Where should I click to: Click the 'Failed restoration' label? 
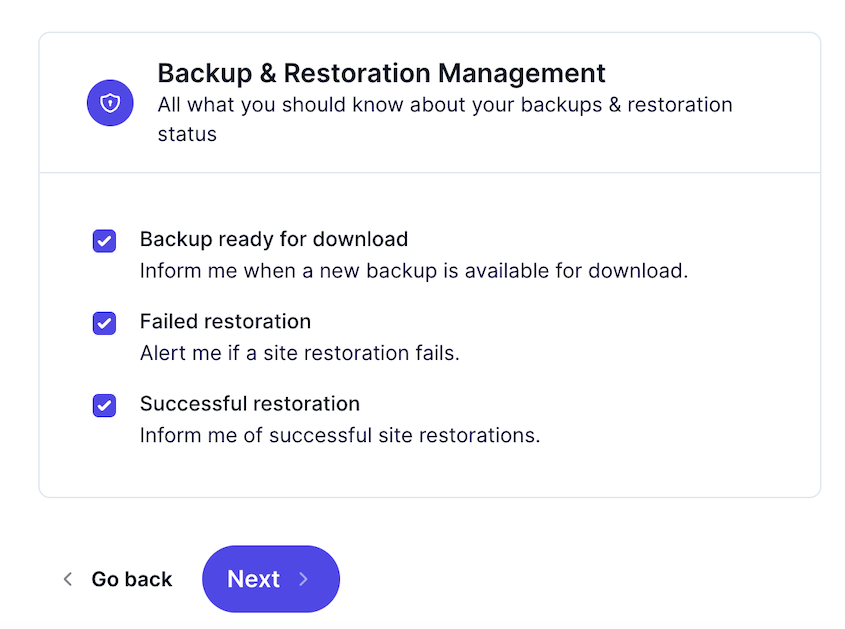[x=225, y=321]
